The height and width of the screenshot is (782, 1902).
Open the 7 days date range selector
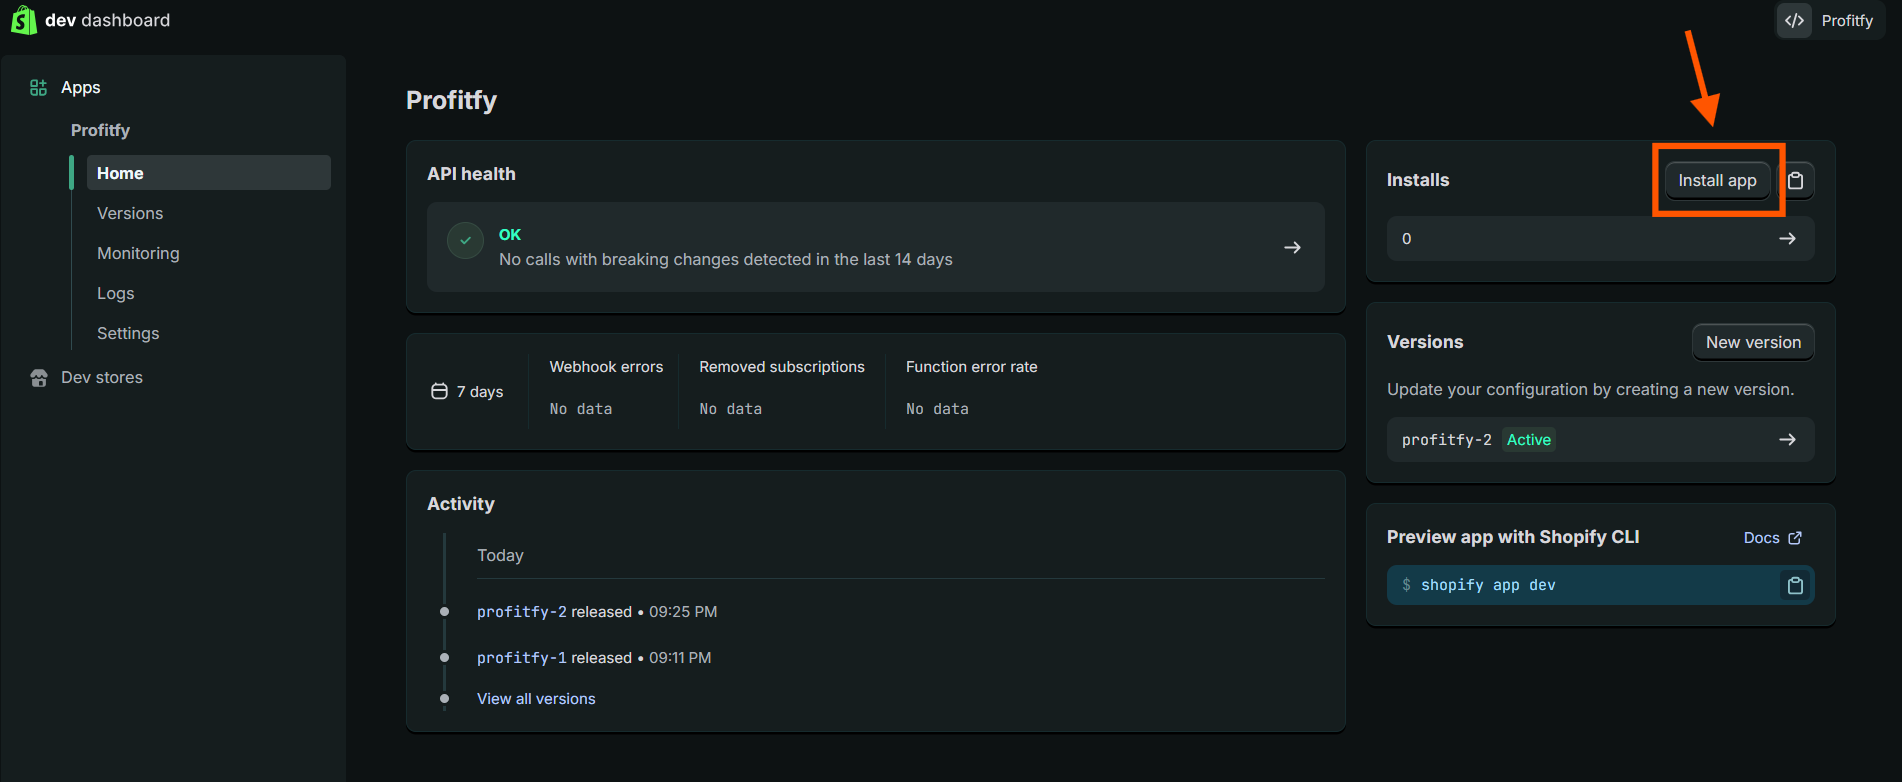coord(468,392)
